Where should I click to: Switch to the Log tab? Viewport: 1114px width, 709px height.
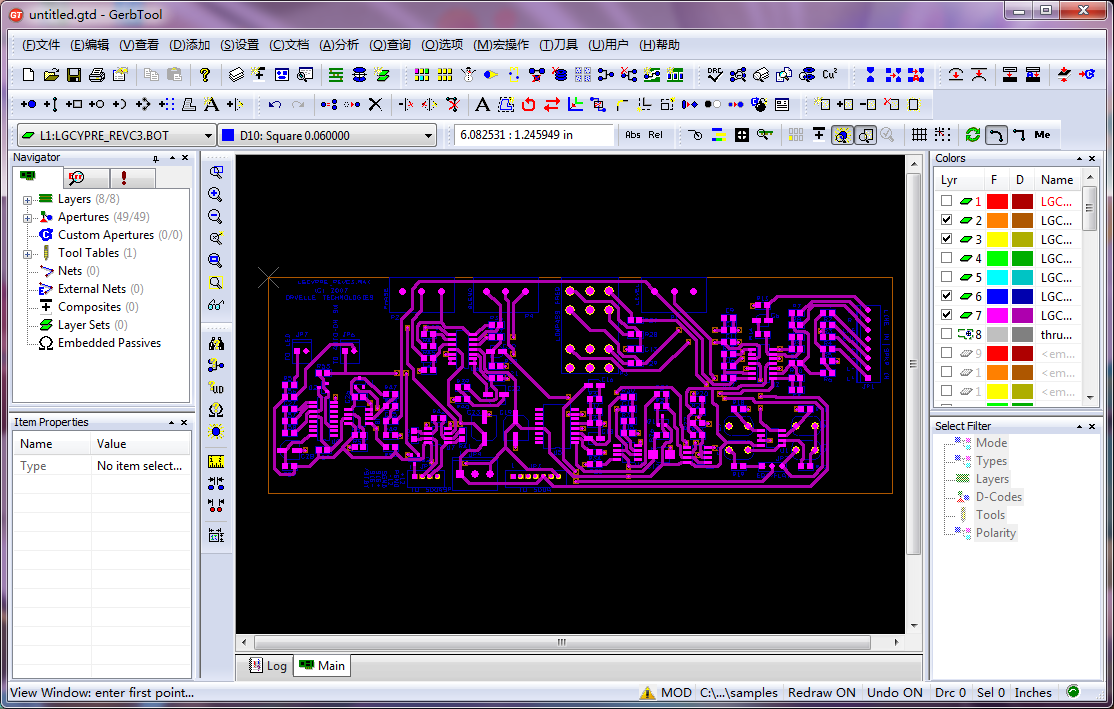click(x=268, y=666)
